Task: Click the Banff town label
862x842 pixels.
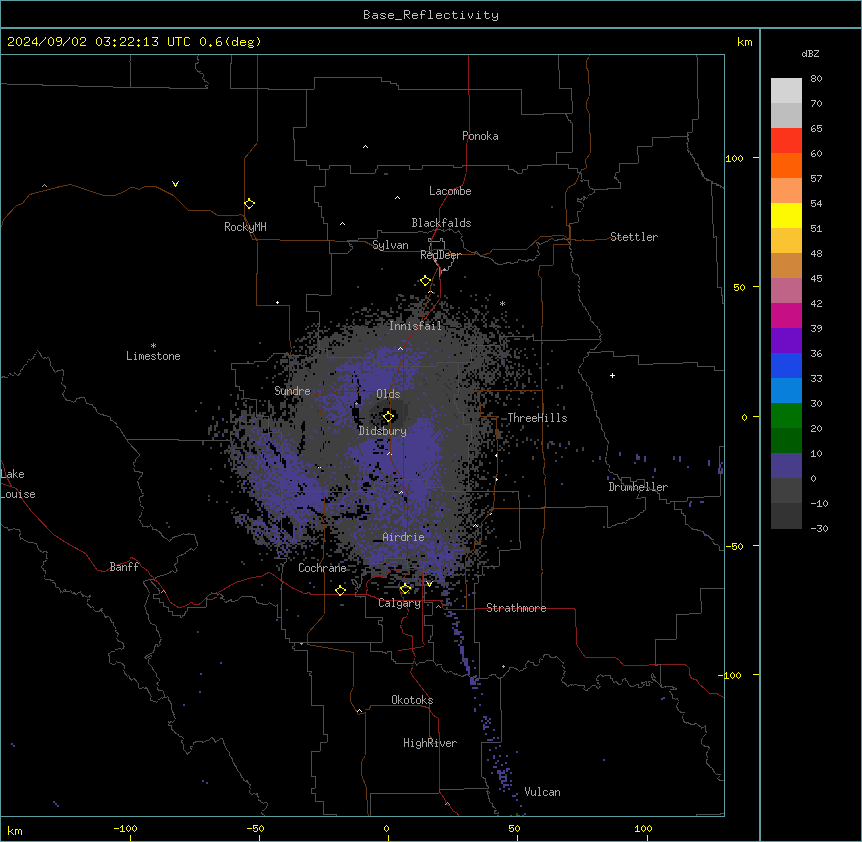Action: 124,567
